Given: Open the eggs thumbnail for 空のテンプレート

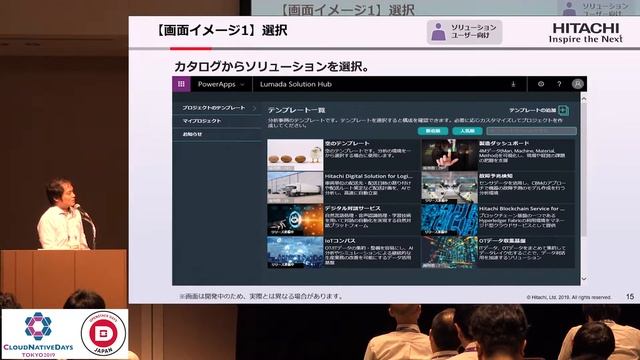Looking at the screenshot, I should point(295,155).
